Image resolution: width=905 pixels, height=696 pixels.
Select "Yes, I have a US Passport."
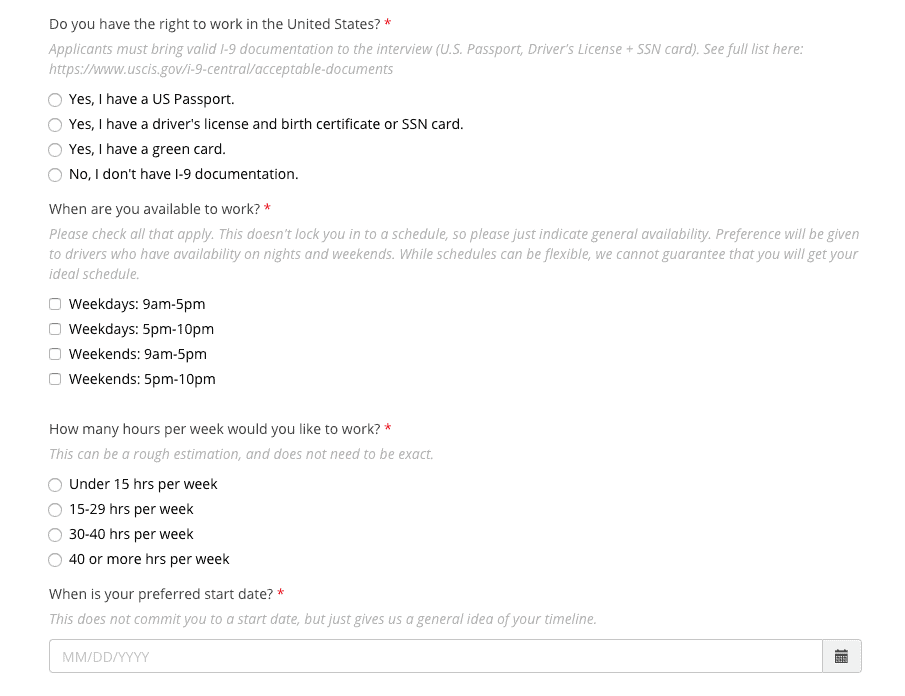click(x=55, y=99)
